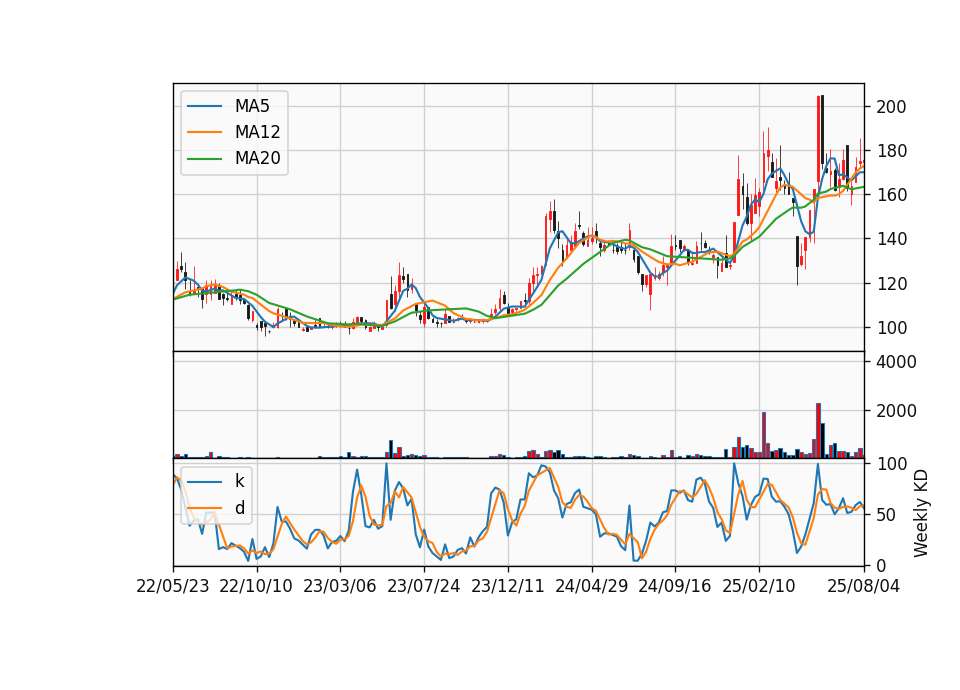This screenshot has height=690, width=960.
Task: Click the d legend label in KD panel
Action: click(239, 508)
